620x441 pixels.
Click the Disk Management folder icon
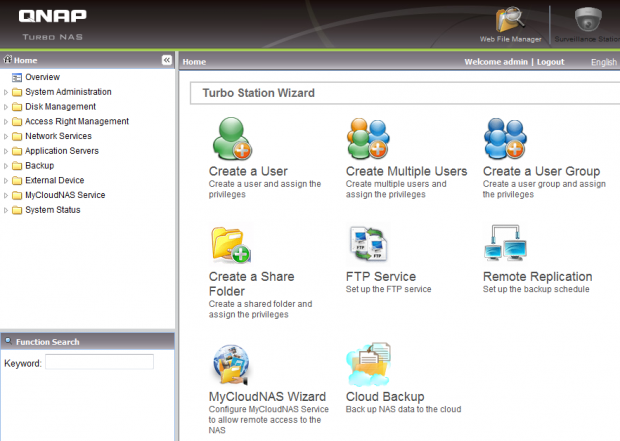pyautogui.click(x=17, y=107)
